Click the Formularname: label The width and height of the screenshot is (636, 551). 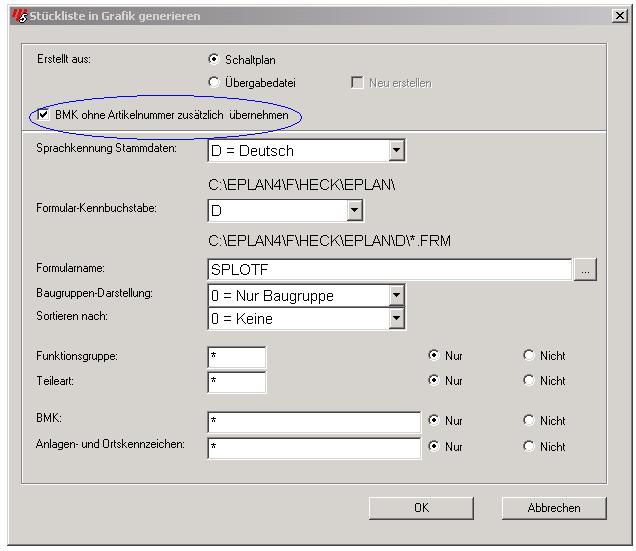click(71, 268)
